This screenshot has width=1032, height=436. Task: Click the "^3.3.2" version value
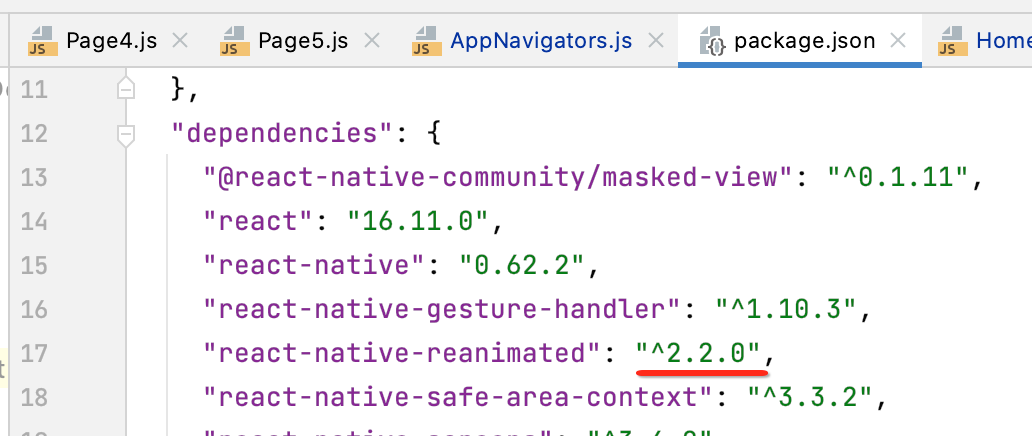(x=810, y=398)
